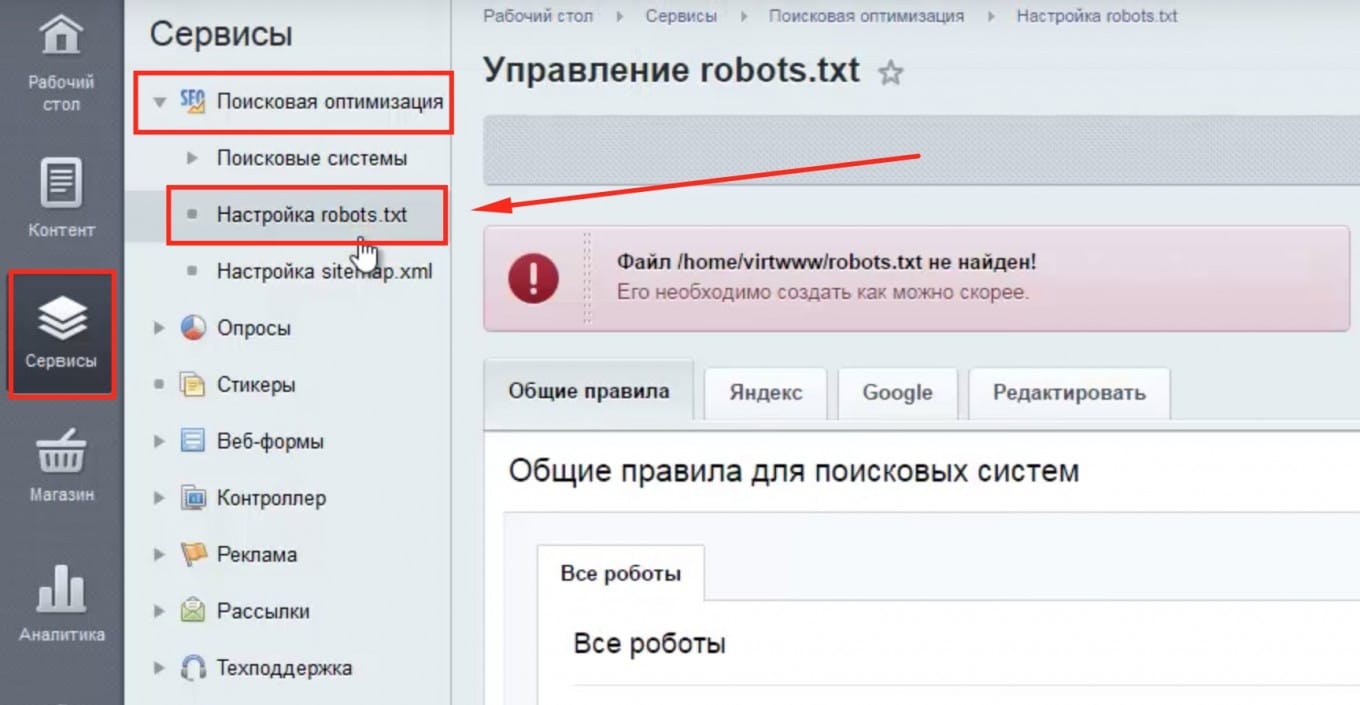This screenshot has height=705, width=1360.
Task: Collapse the Поисковая оптимизация section
Action: click(x=159, y=102)
